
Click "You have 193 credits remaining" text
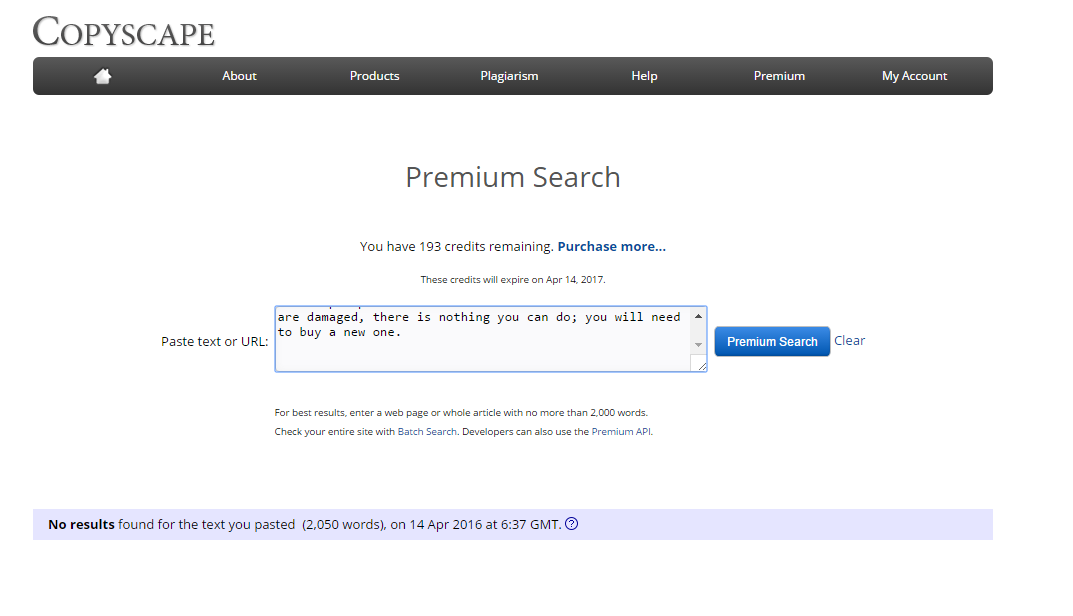(456, 246)
